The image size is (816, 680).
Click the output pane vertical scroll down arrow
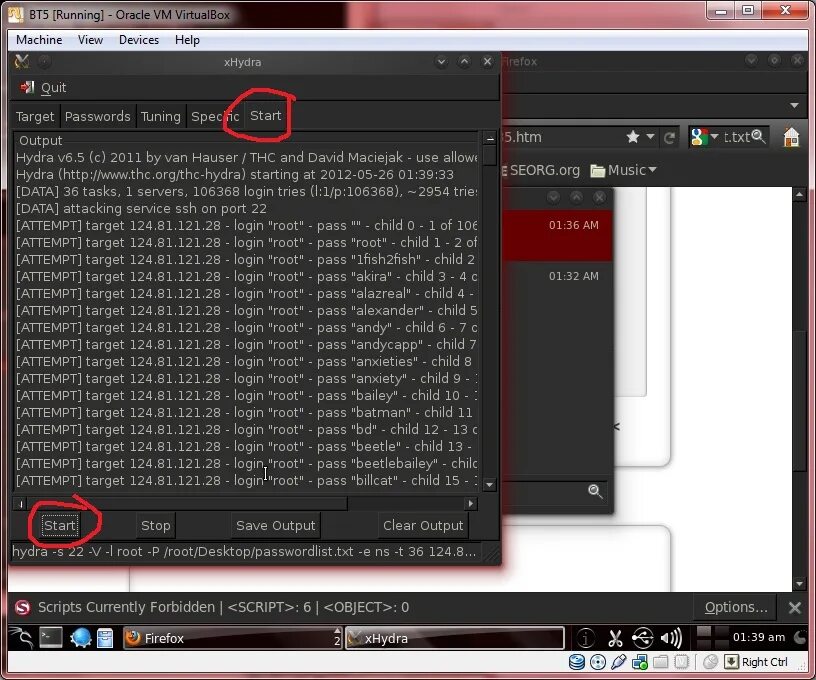coord(489,484)
